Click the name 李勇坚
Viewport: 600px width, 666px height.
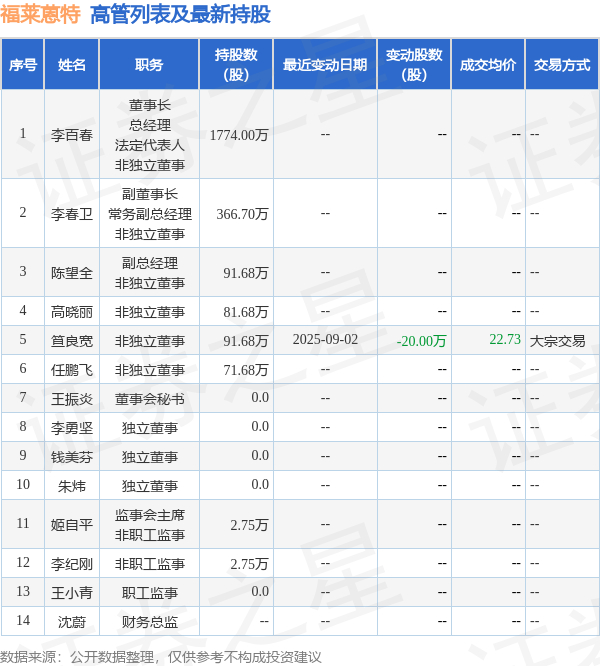click(72, 428)
